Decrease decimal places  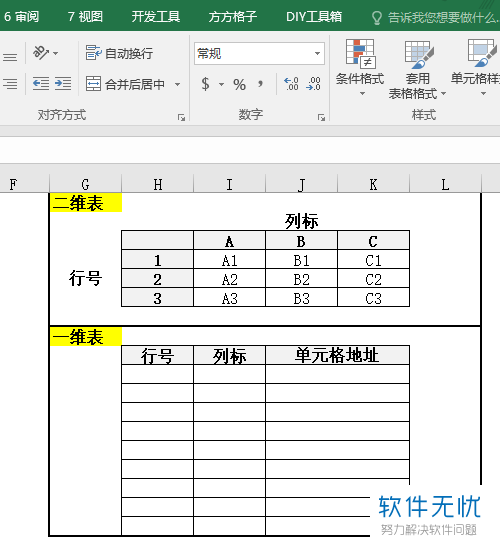[x=313, y=84]
